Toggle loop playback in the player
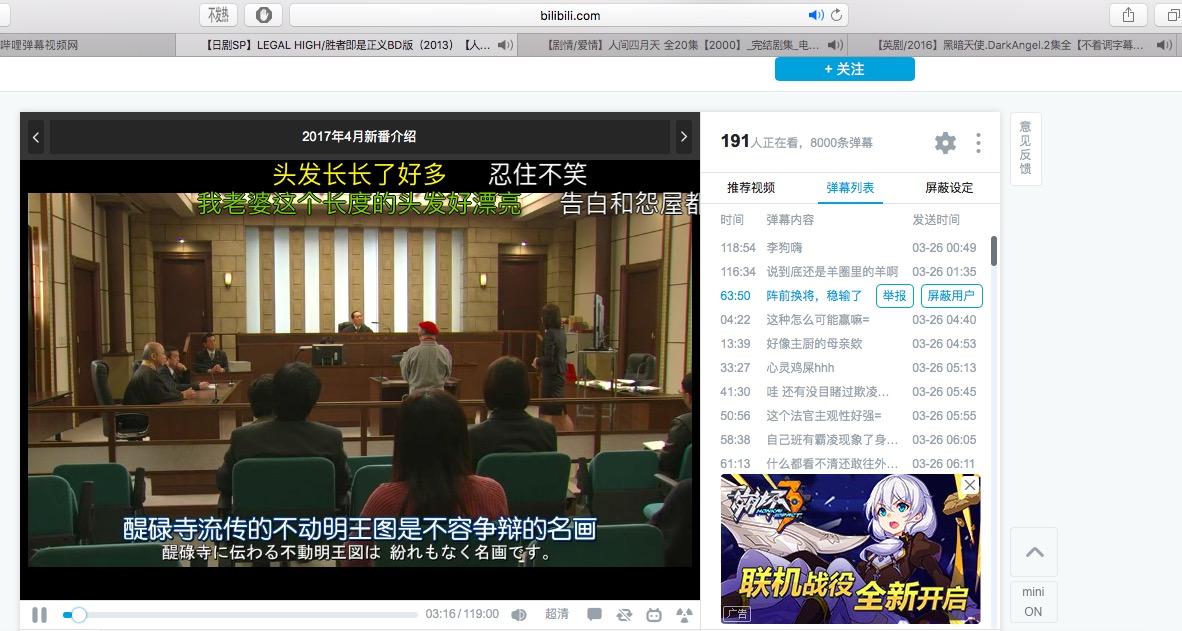 pos(624,615)
